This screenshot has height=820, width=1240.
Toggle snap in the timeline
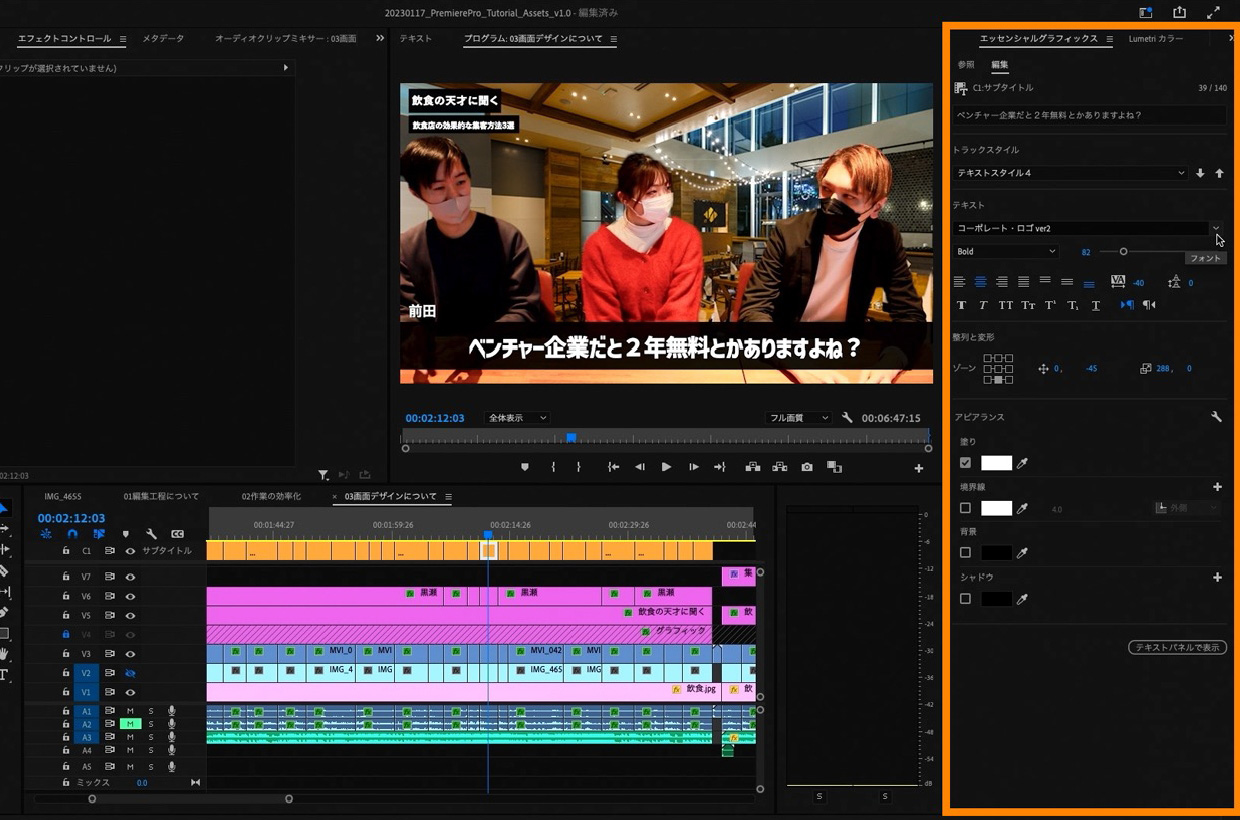pos(72,534)
